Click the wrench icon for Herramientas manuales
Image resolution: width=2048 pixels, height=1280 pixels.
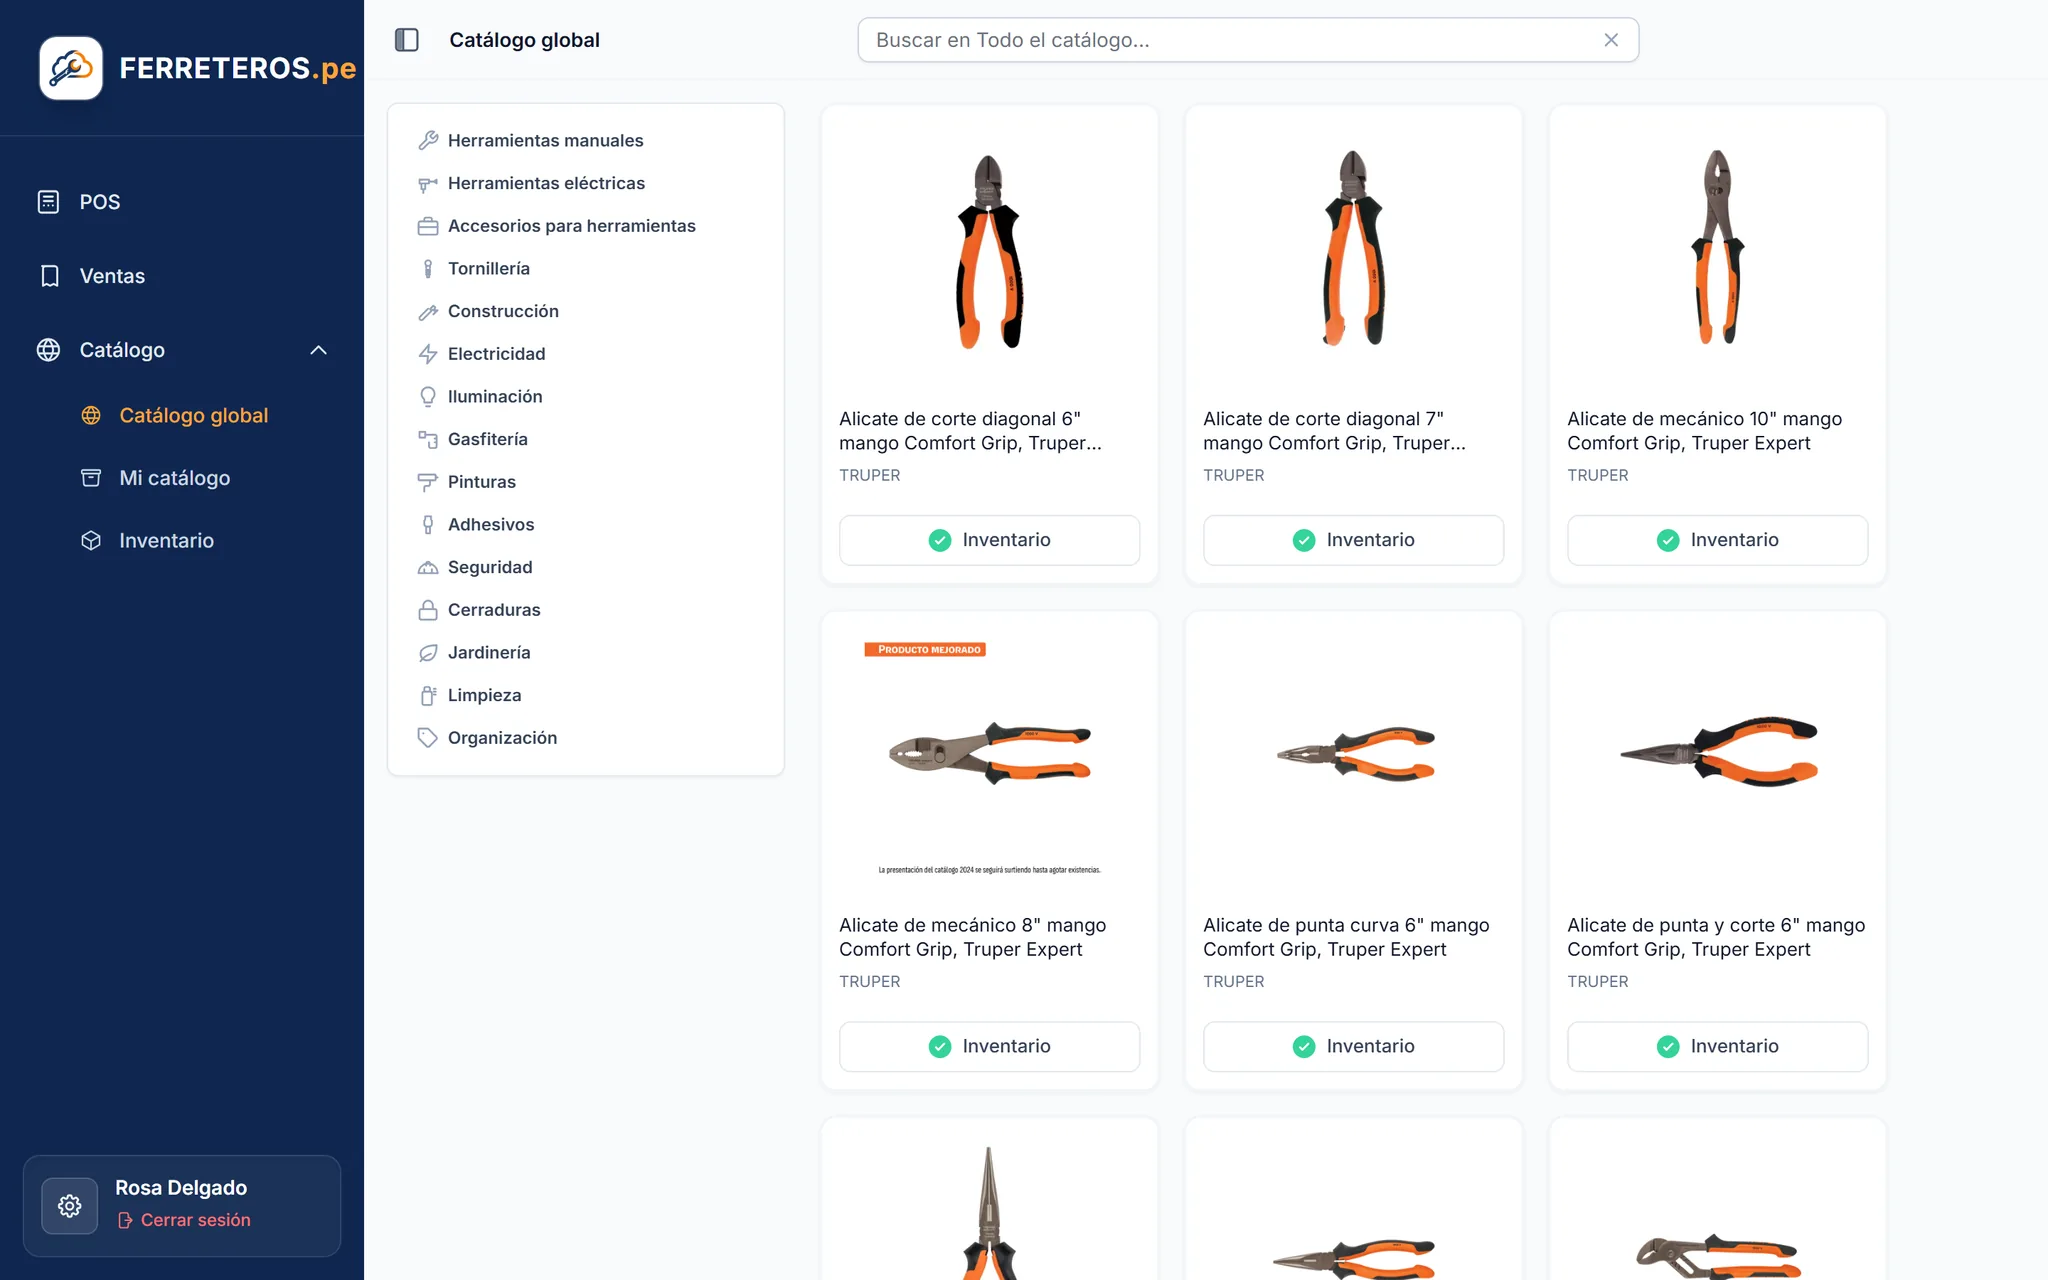[x=428, y=141]
